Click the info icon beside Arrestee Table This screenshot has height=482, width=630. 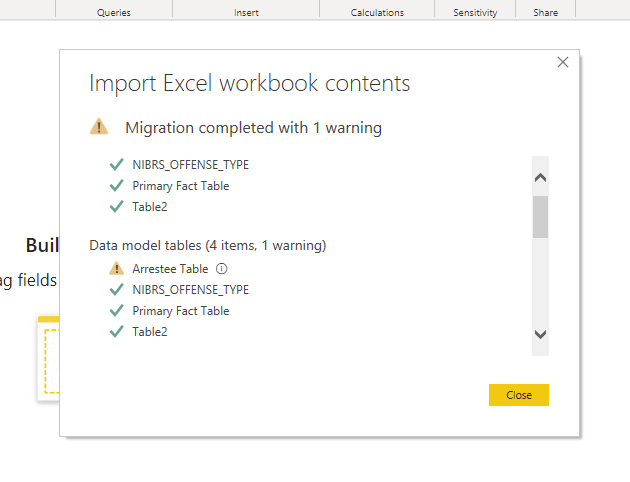tap(221, 269)
